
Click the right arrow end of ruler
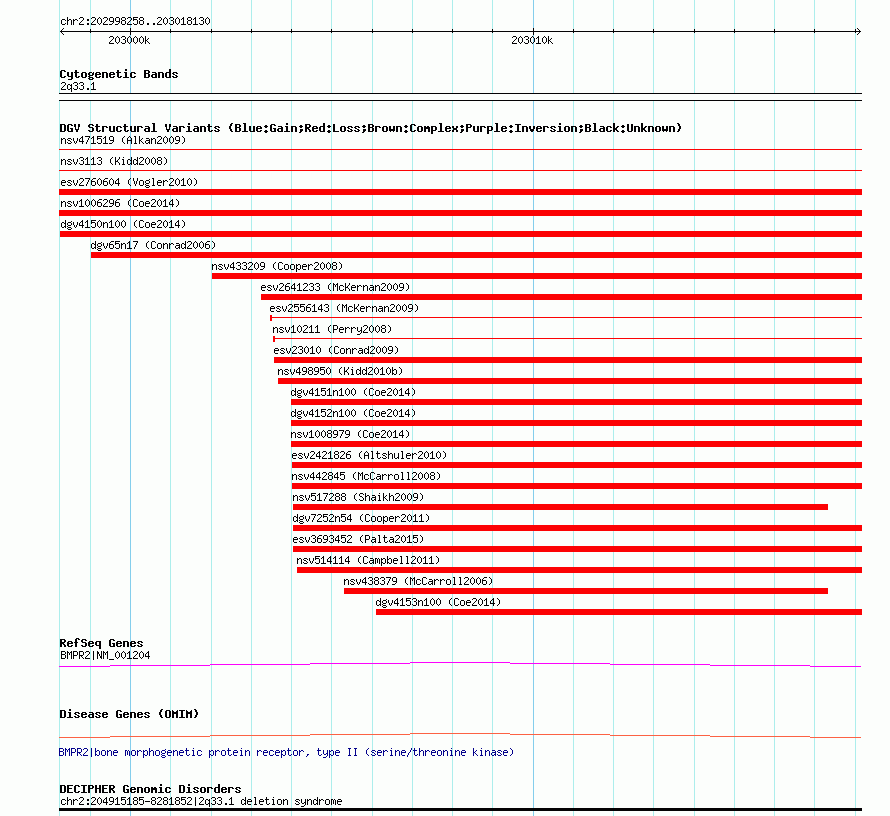(858, 32)
